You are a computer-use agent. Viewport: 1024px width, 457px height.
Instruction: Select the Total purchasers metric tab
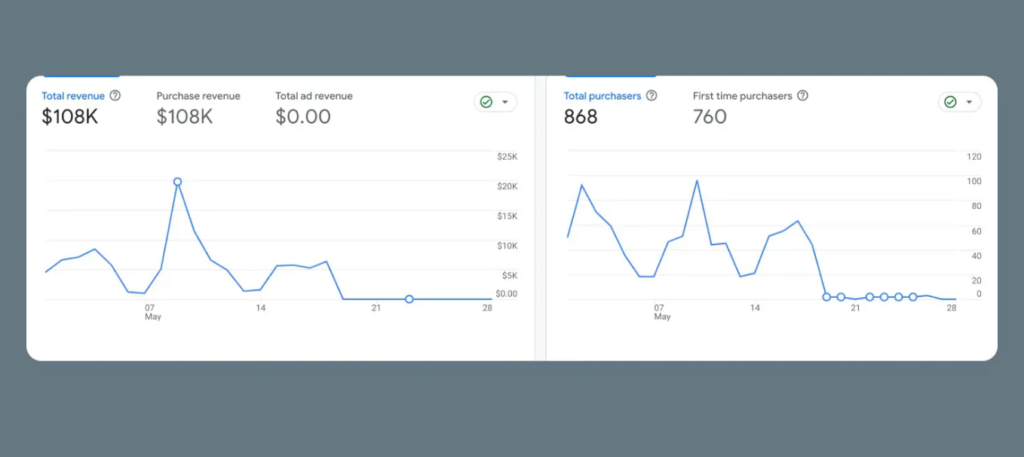[603, 96]
